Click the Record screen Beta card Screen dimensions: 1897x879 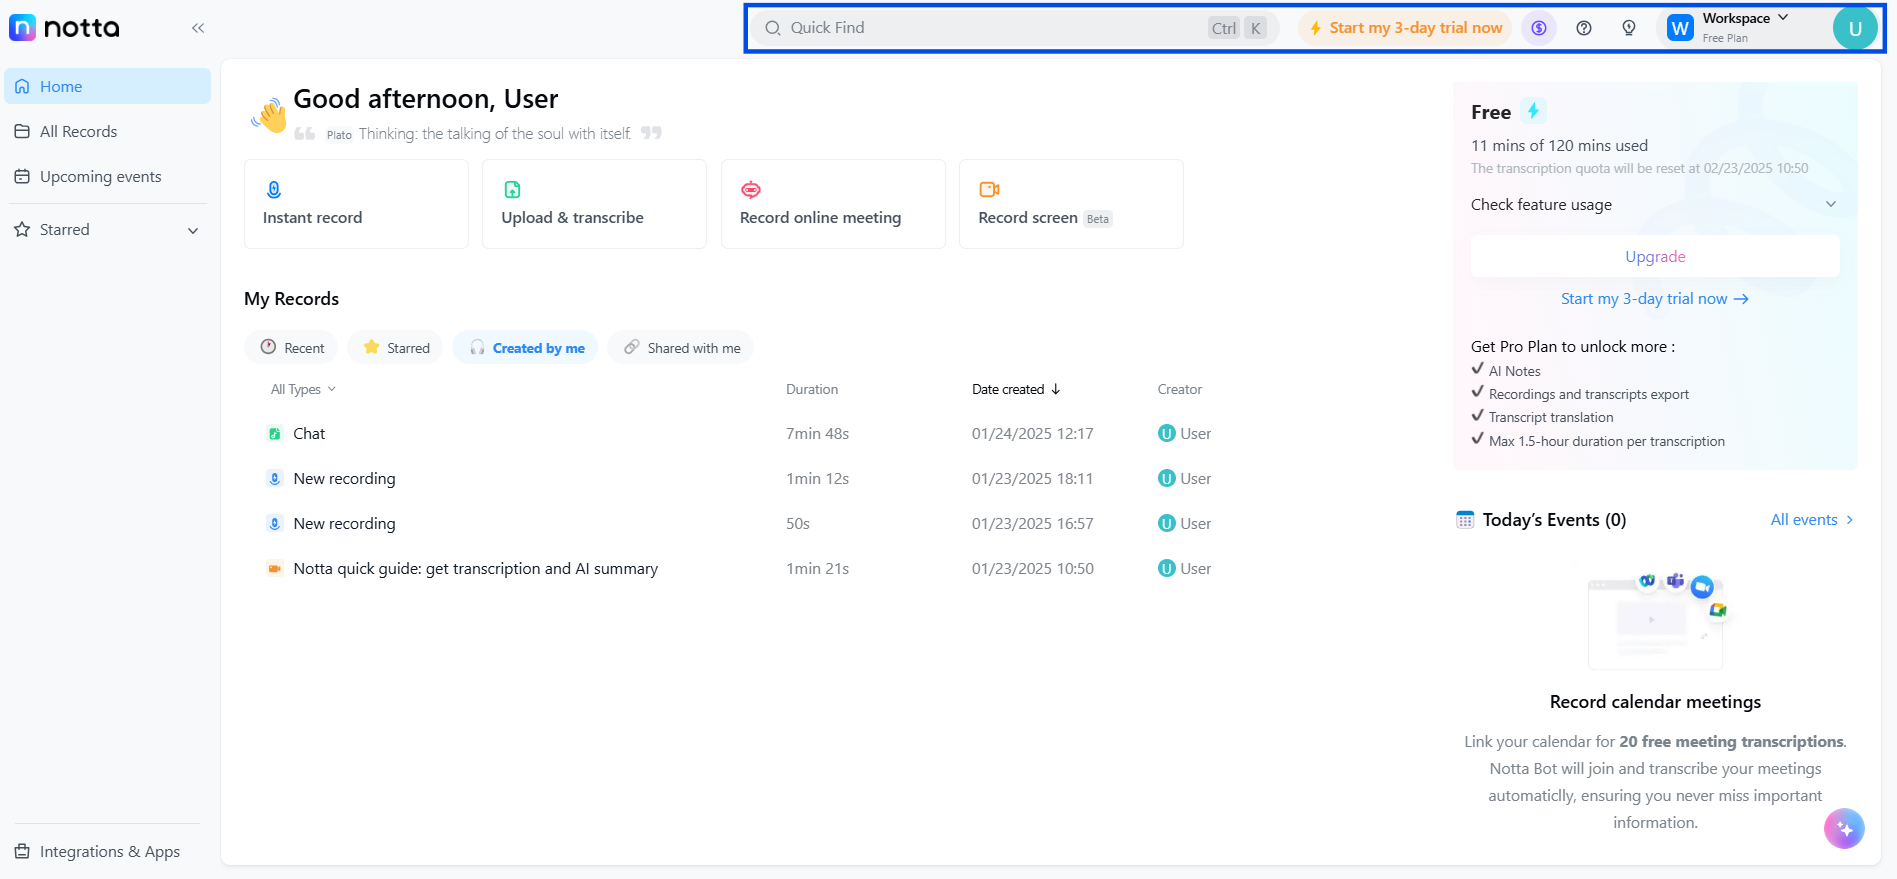pos(1071,204)
